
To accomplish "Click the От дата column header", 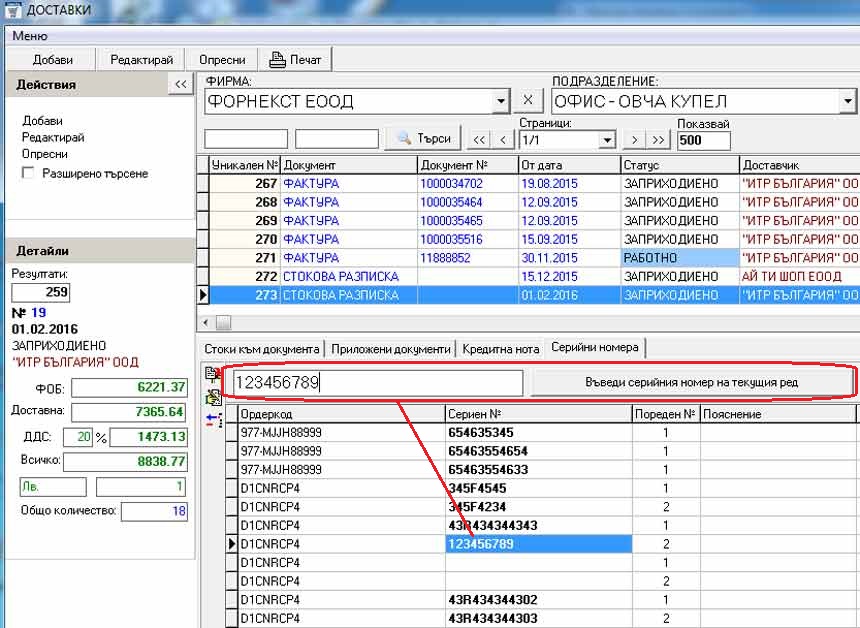I will (x=569, y=165).
